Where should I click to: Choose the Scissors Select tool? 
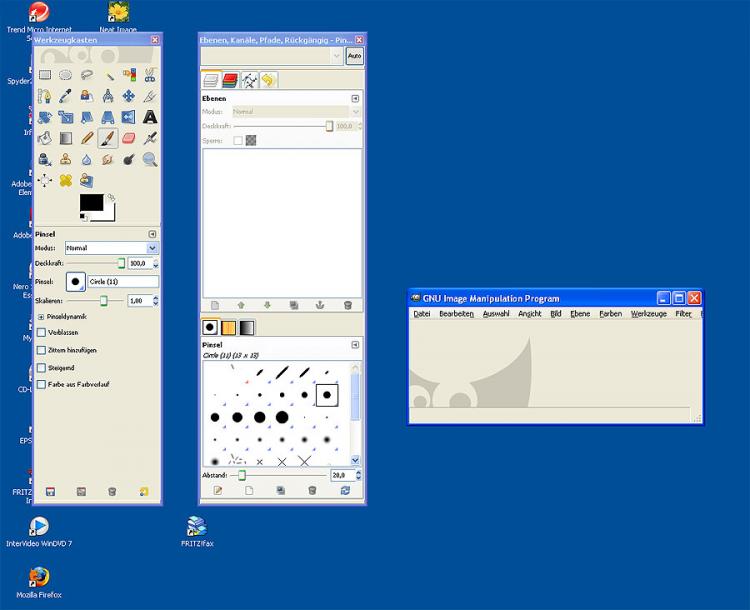(150, 75)
